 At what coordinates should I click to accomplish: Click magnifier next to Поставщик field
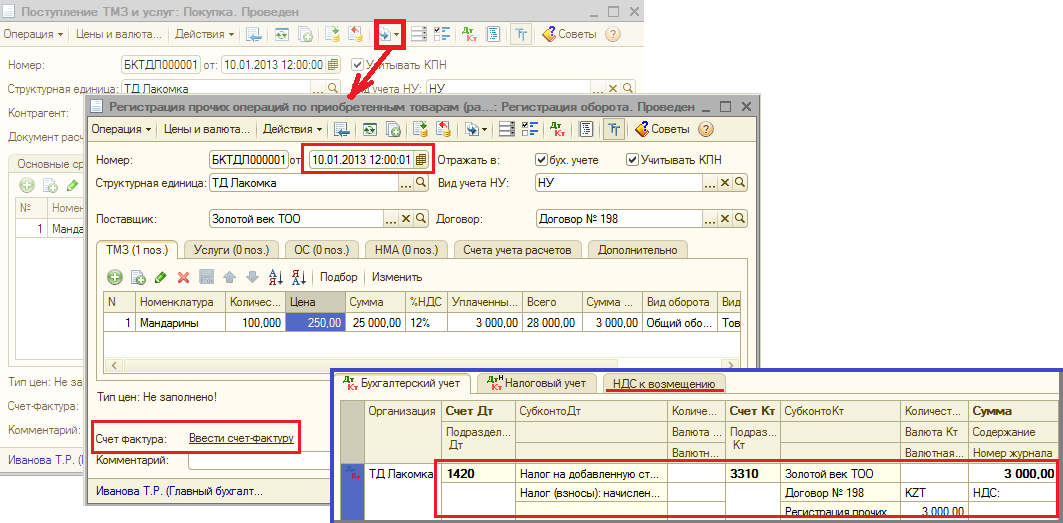(x=421, y=219)
